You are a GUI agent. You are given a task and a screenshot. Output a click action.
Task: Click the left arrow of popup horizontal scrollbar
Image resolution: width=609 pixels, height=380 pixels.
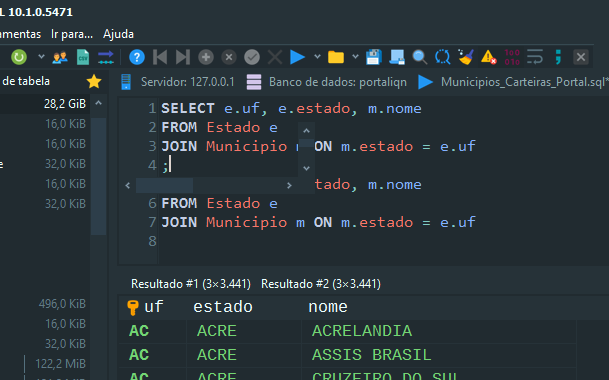coord(128,186)
